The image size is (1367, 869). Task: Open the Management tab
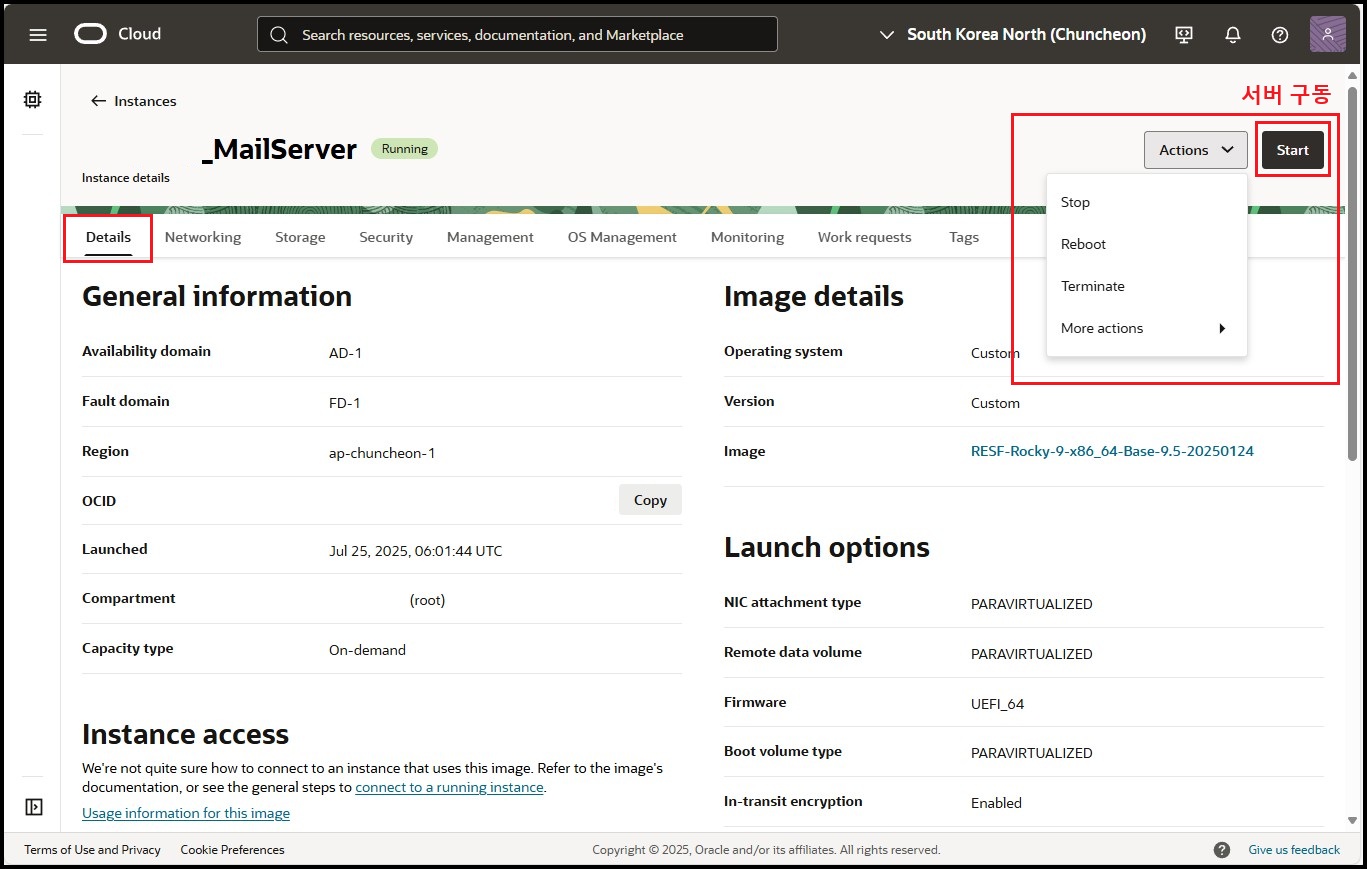pos(490,237)
